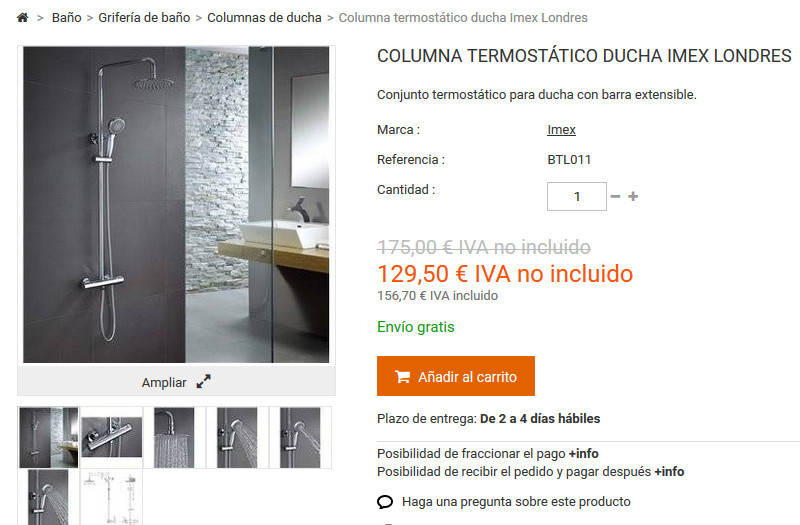Open Columnas de ducha breadcrumb link
The width and height of the screenshot is (800, 525).
[264, 18]
